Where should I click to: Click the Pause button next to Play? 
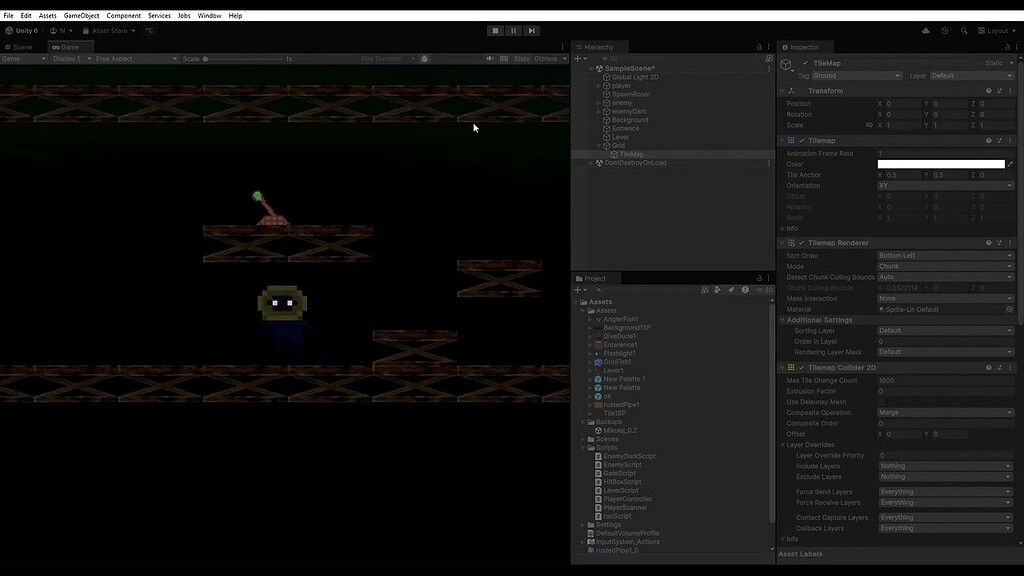coord(513,31)
